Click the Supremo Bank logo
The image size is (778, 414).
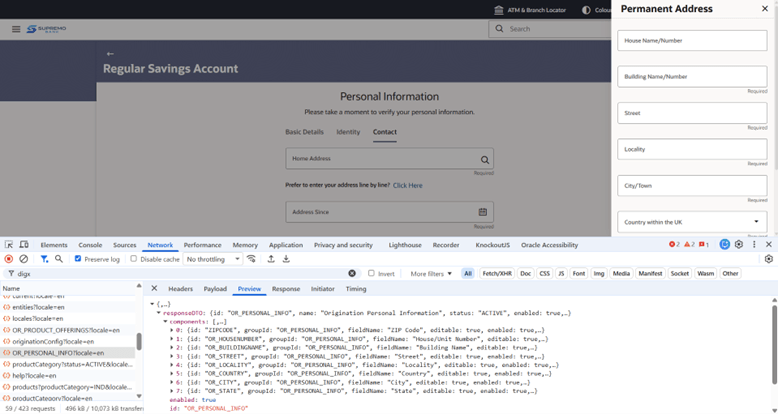click(46, 29)
